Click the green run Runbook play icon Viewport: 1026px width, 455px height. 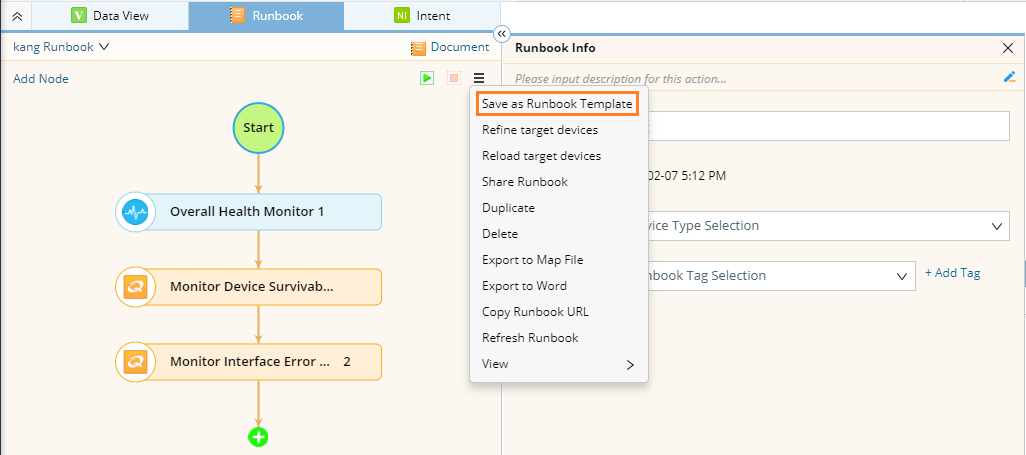point(427,78)
